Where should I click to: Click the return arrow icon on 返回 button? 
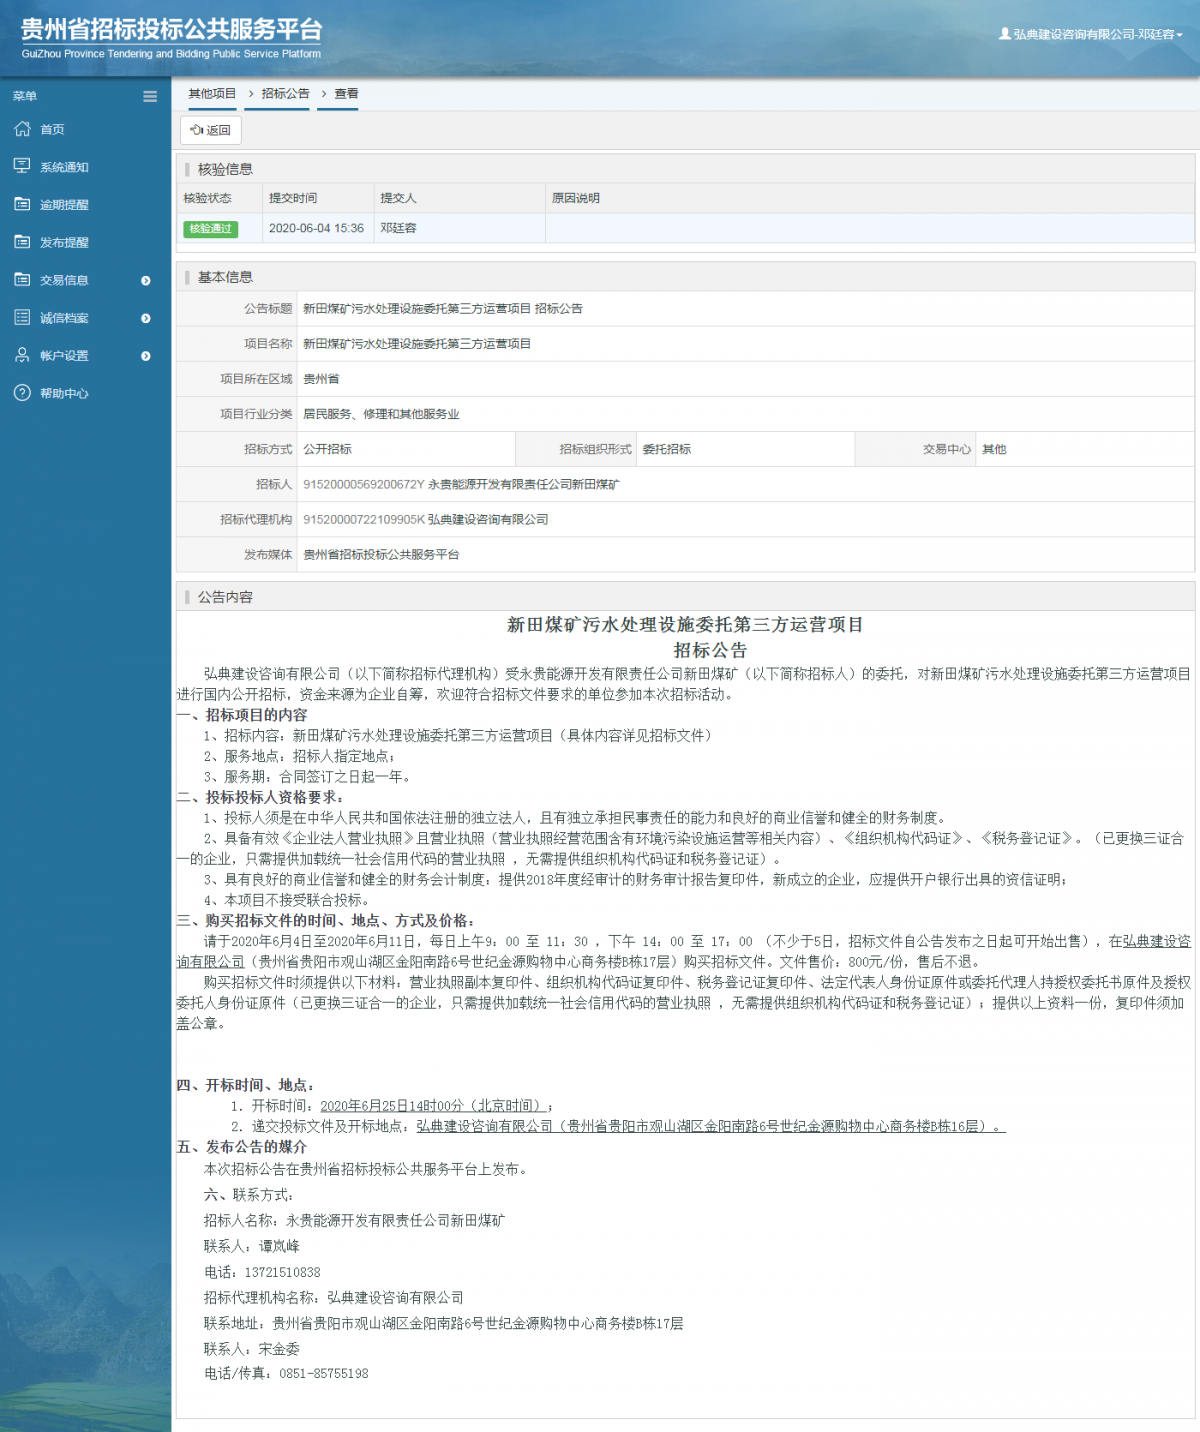click(x=198, y=129)
